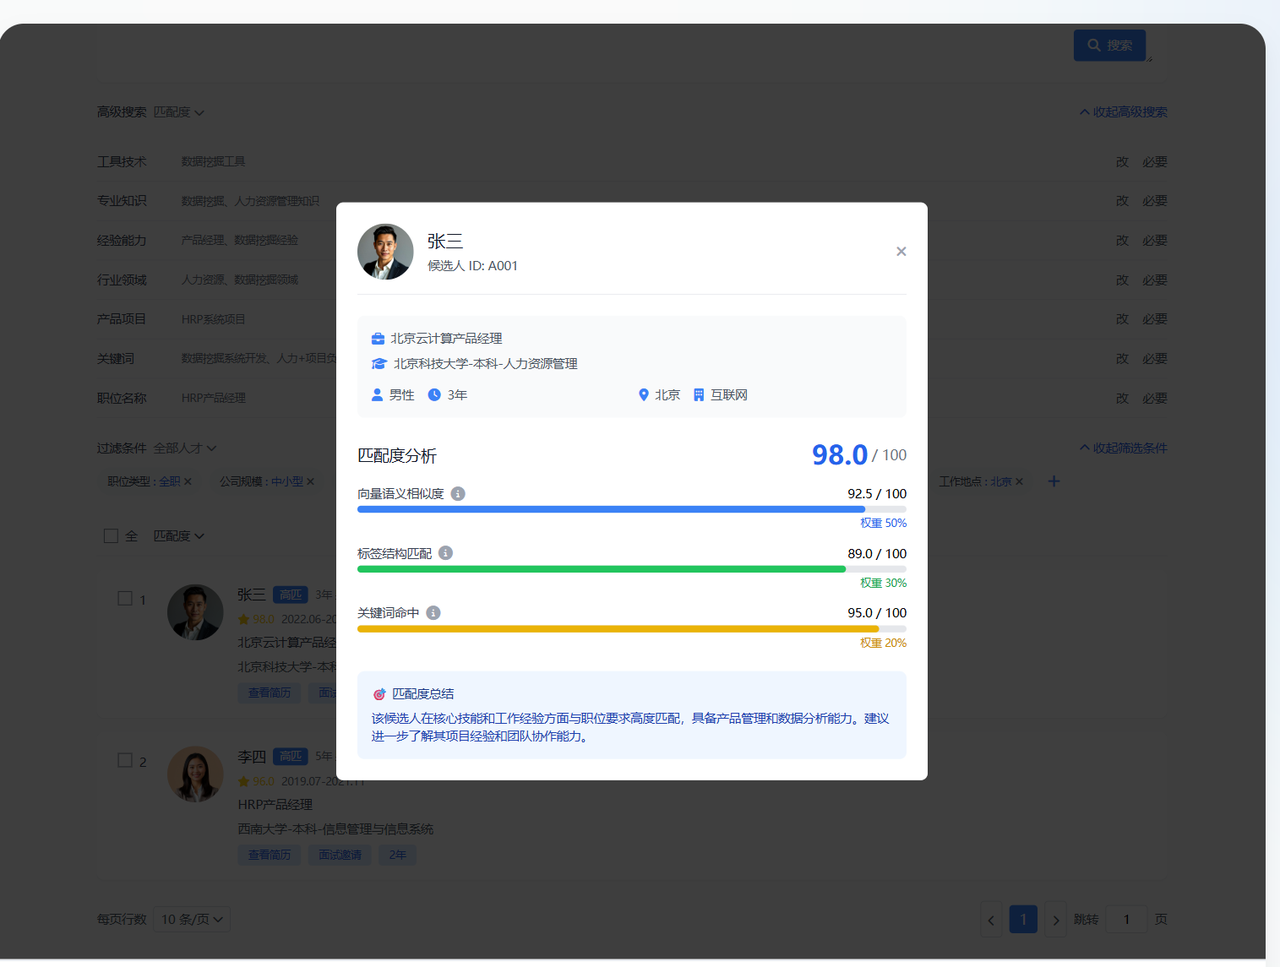Click the 跳转 page number input
This screenshot has height=967, width=1280.
click(1126, 920)
